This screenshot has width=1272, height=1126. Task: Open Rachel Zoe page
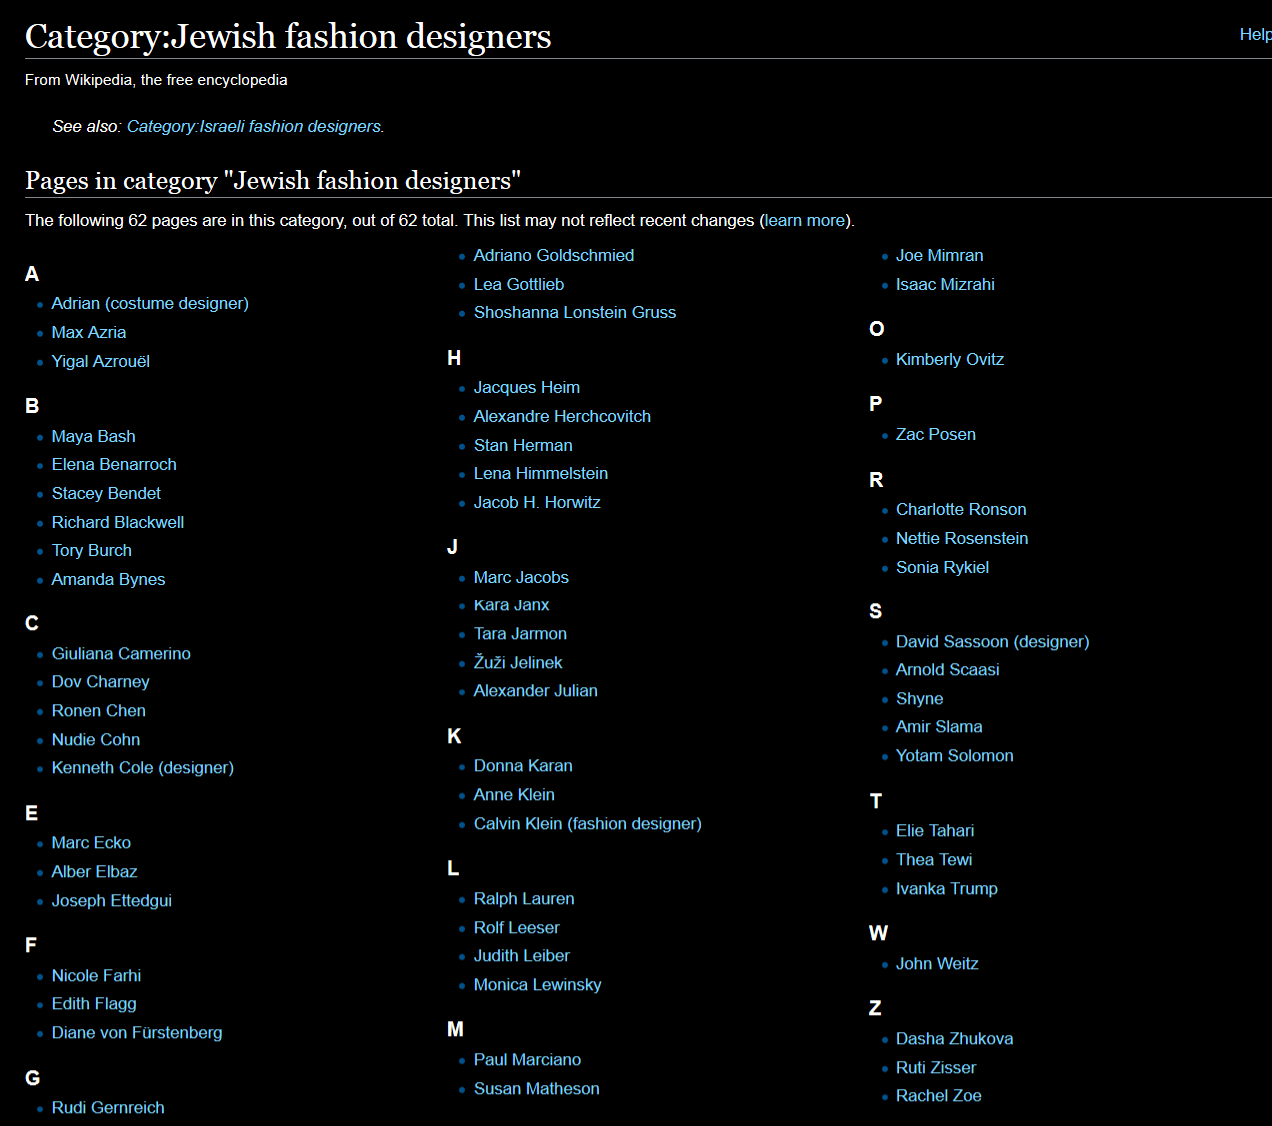point(939,1095)
